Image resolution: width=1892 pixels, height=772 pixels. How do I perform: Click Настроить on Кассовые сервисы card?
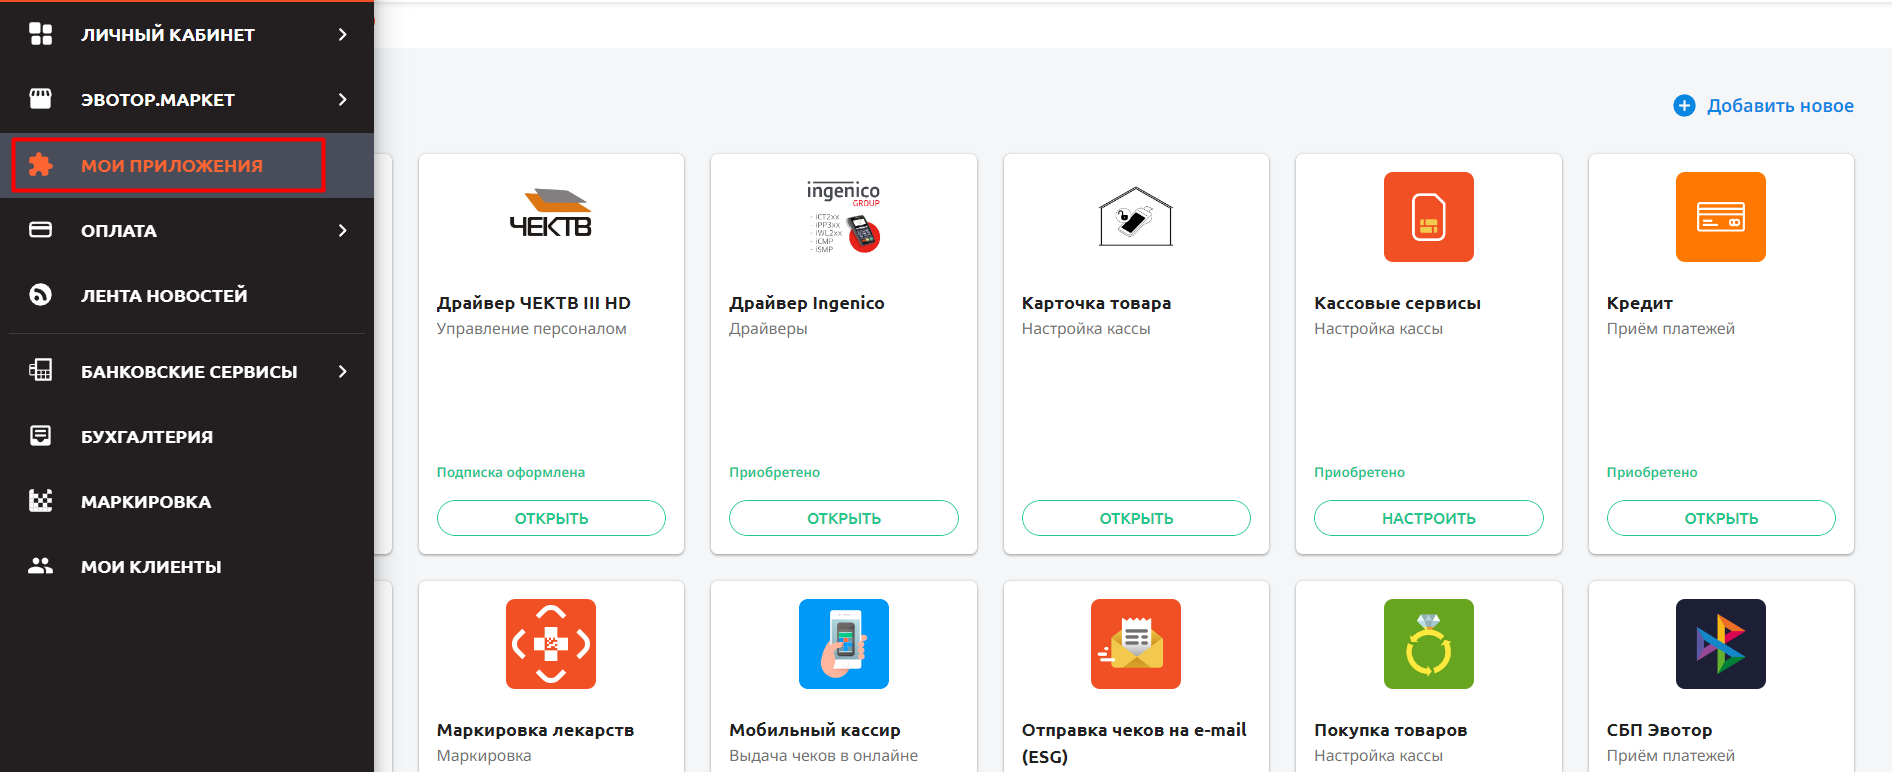(x=1428, y=518)
